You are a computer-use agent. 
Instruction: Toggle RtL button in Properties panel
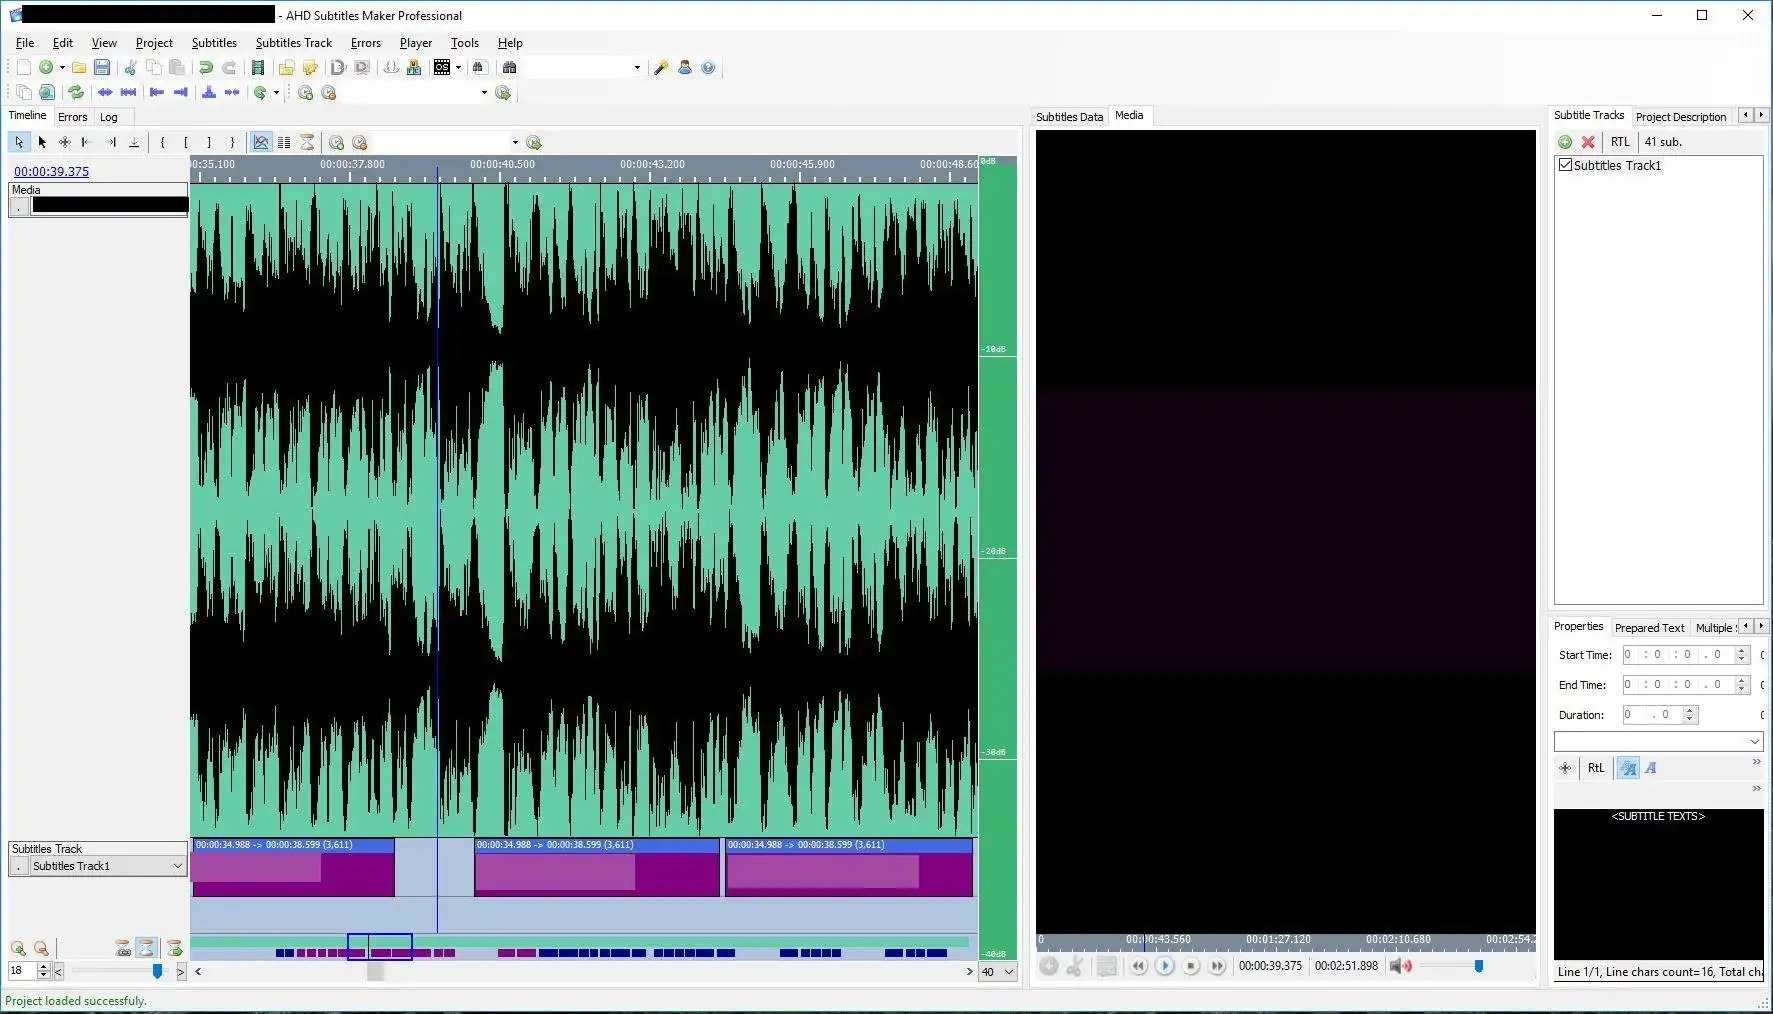[x=1595, y=768]
